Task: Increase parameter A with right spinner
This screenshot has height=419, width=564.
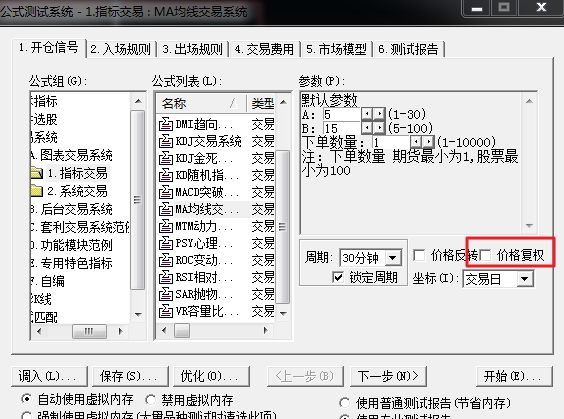Action: coord(379,114)
